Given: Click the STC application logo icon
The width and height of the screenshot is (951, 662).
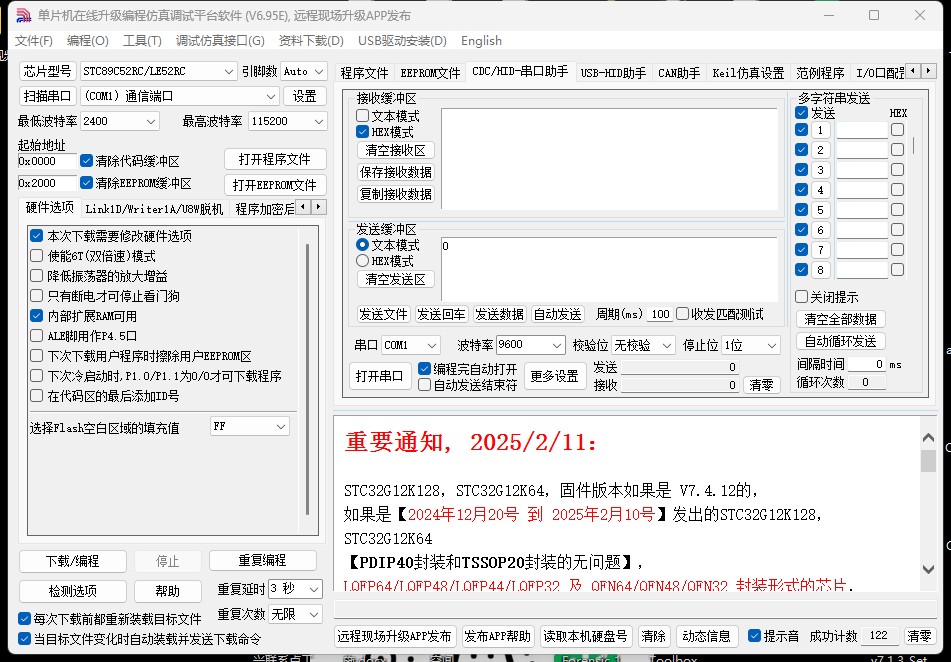Looking at the screenshot, I should [23, 15].
